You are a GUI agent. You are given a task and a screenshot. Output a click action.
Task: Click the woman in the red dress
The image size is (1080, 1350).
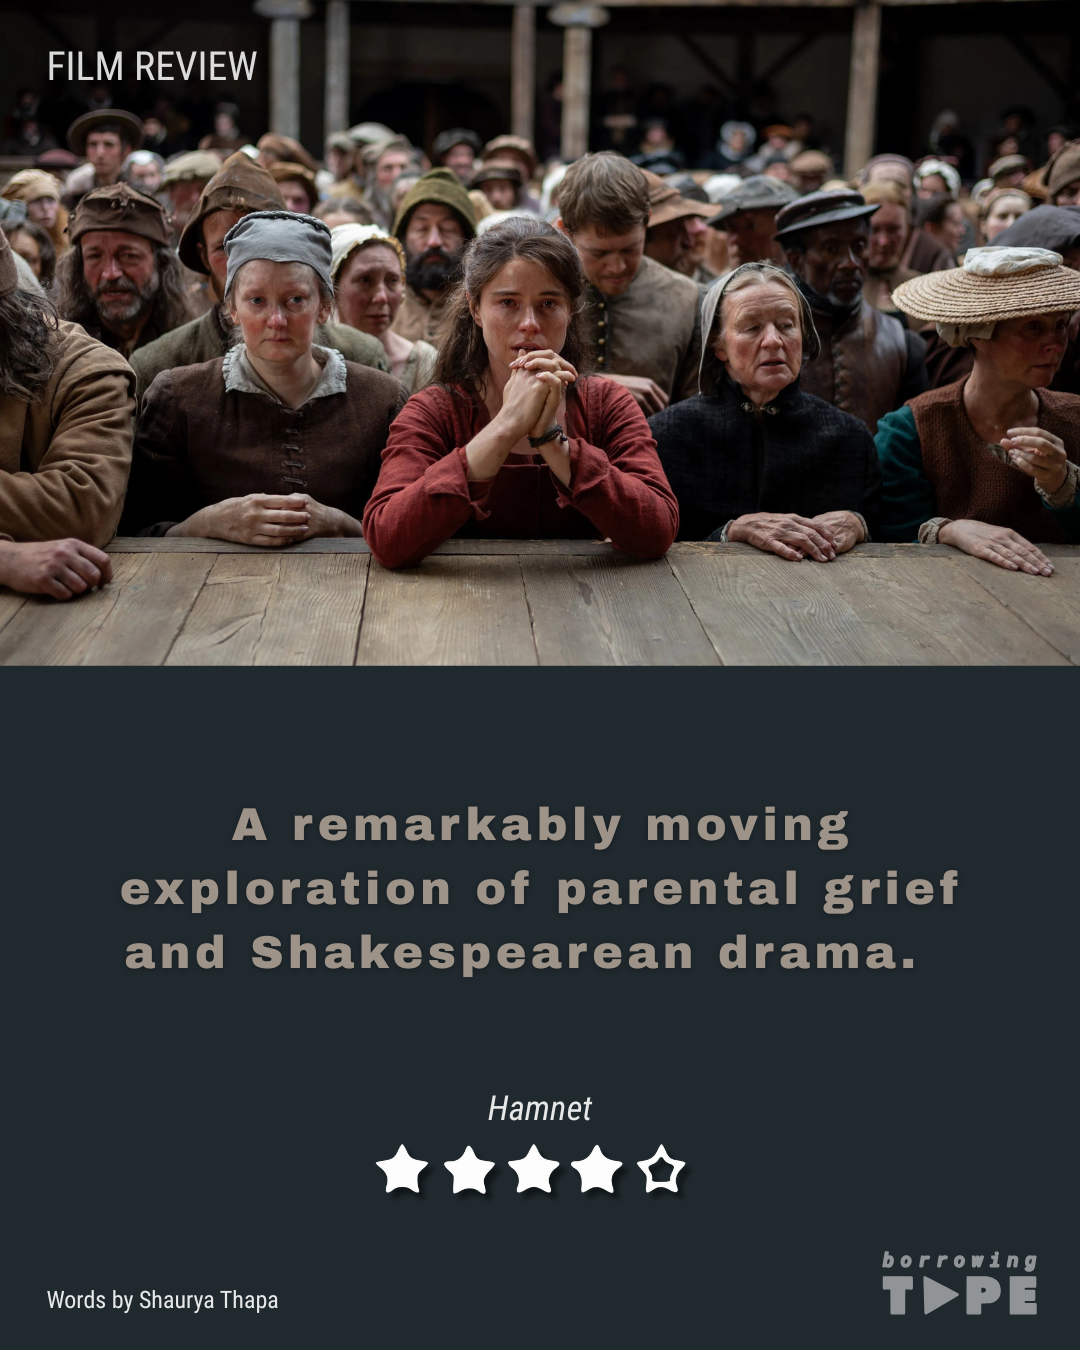tap(520, 400)
